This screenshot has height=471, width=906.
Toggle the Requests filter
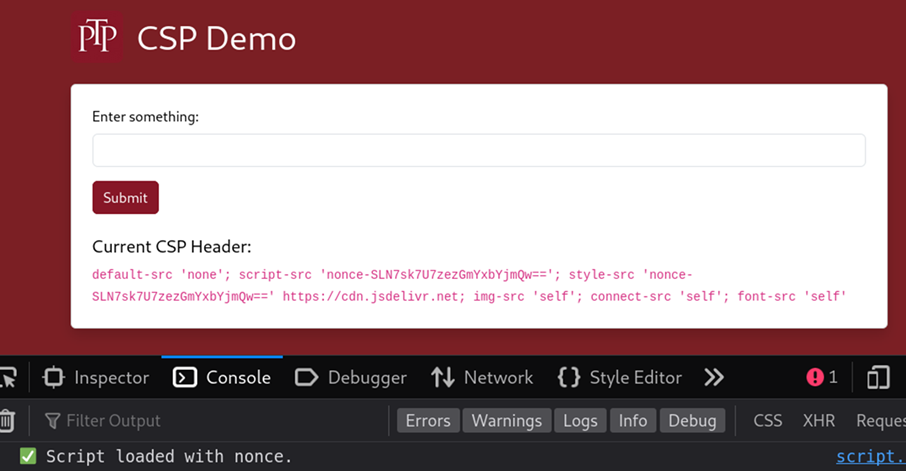880,421
